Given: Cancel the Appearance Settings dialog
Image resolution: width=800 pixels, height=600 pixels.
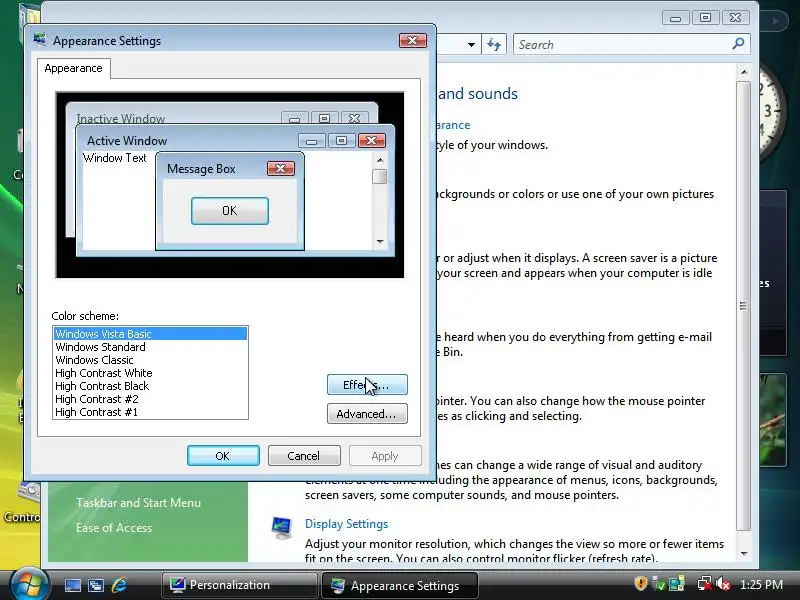Looking at the screenshot, I should [304, 456].
